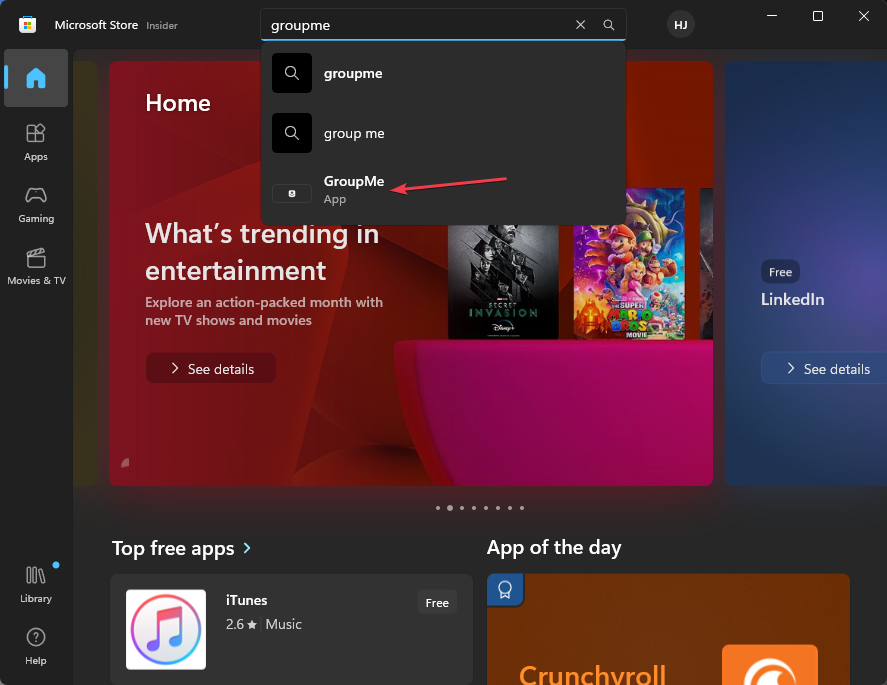This screenshot has width=887, height=685.
Task: Open the Help page
Action: 36,646
